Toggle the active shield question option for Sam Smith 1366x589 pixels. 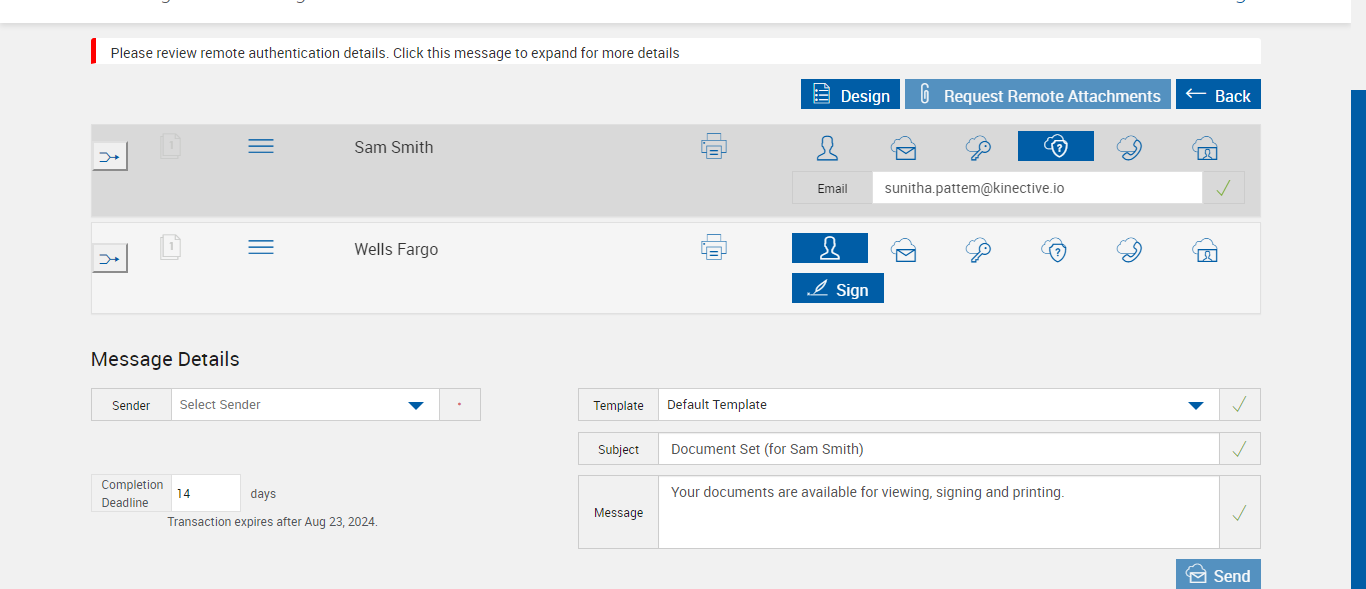click(x=1055, y=147)
